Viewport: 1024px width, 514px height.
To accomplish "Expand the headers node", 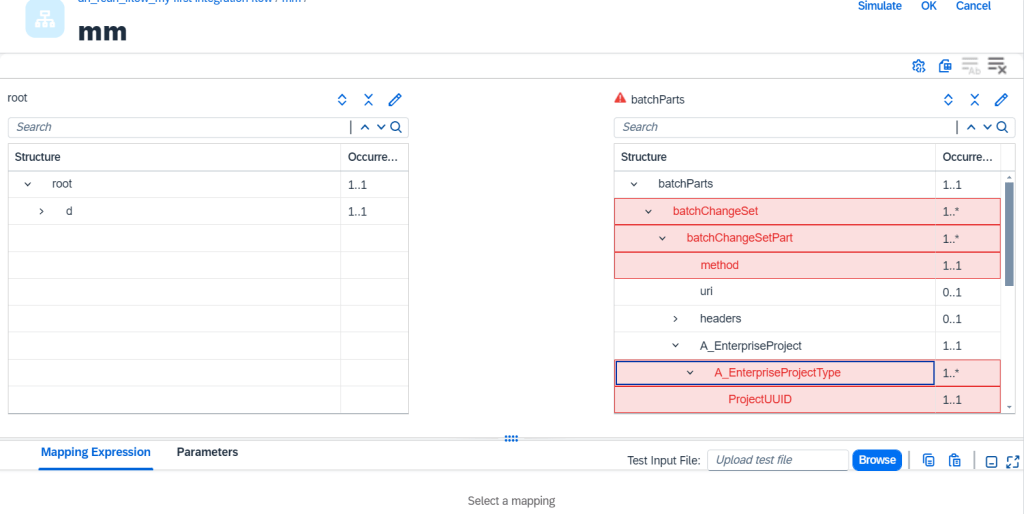I will point(675,319).
